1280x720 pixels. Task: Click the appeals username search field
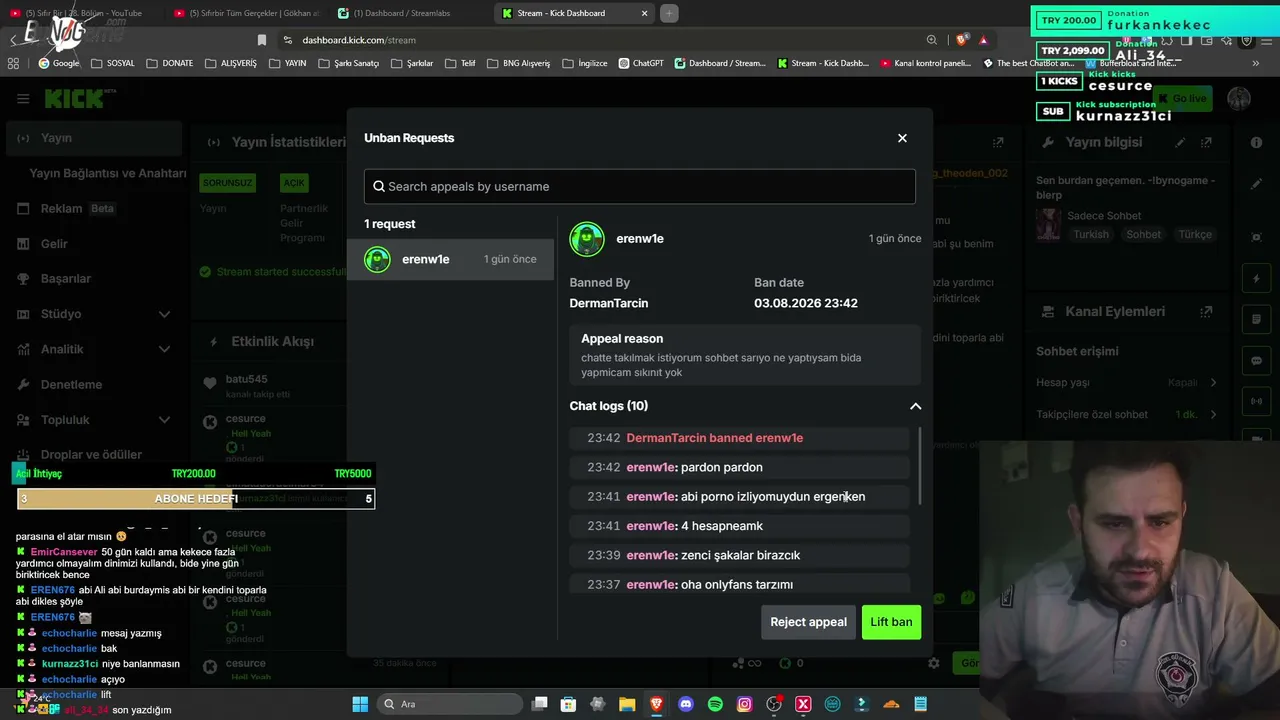[640, 186]
